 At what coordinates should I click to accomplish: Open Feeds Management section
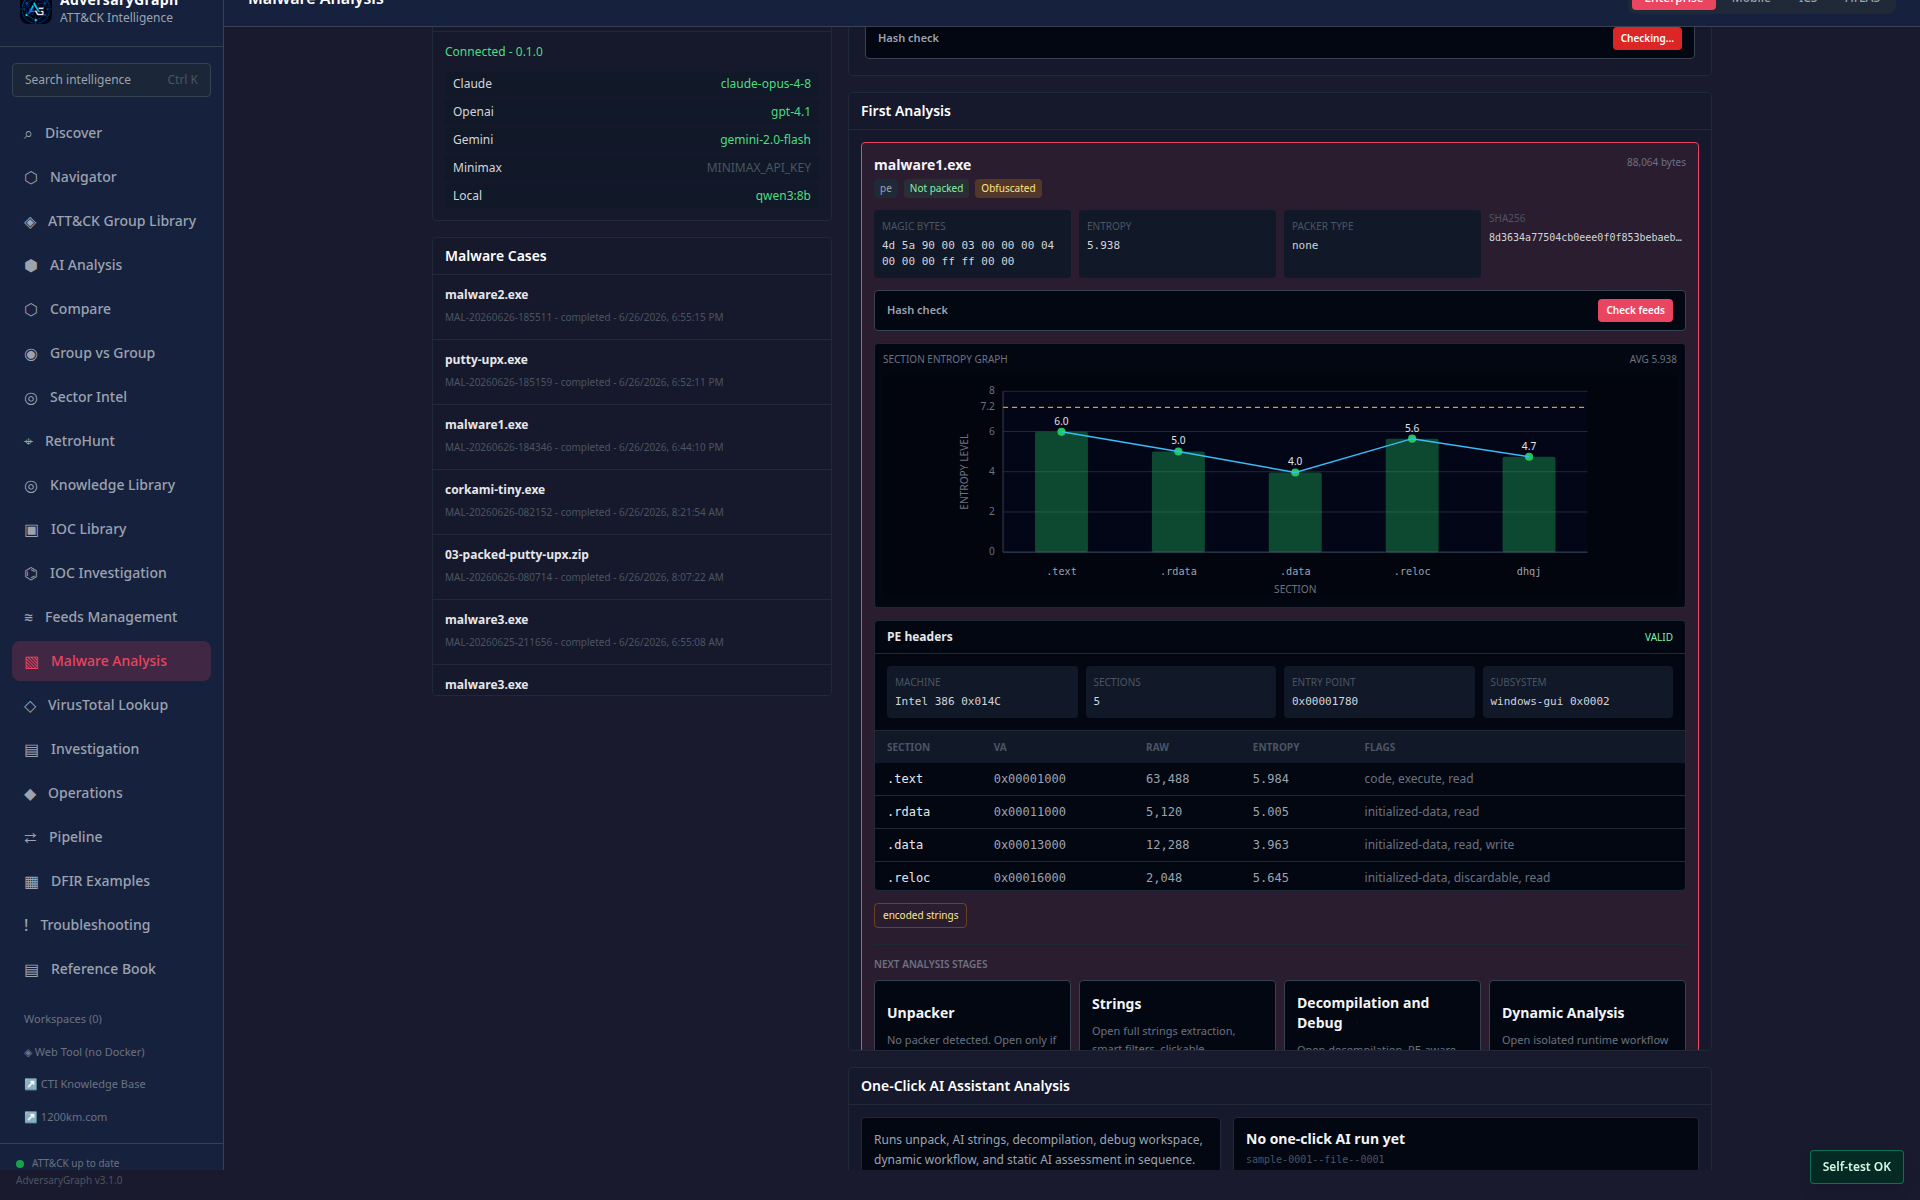pos(111,617)
